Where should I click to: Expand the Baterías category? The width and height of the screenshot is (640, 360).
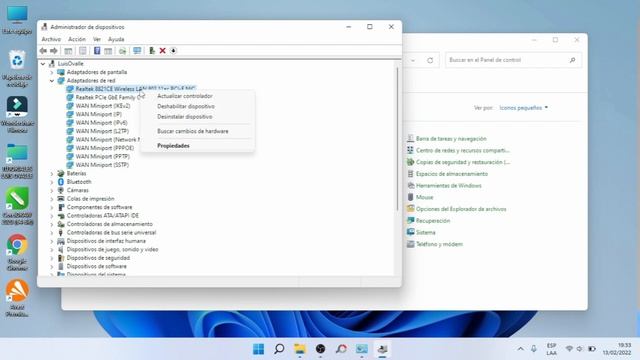tap(52, 173)
